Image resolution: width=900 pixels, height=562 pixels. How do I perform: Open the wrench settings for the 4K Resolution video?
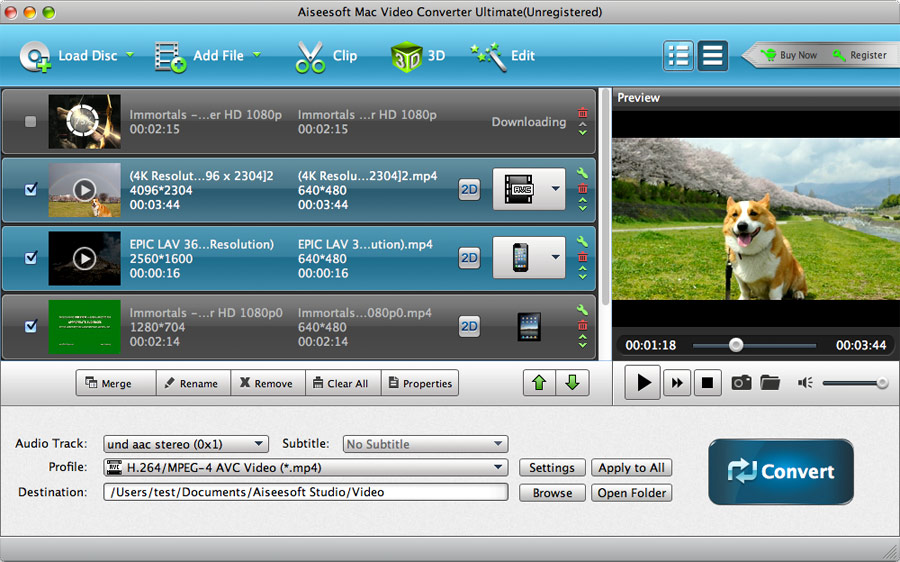coord(582,173)
